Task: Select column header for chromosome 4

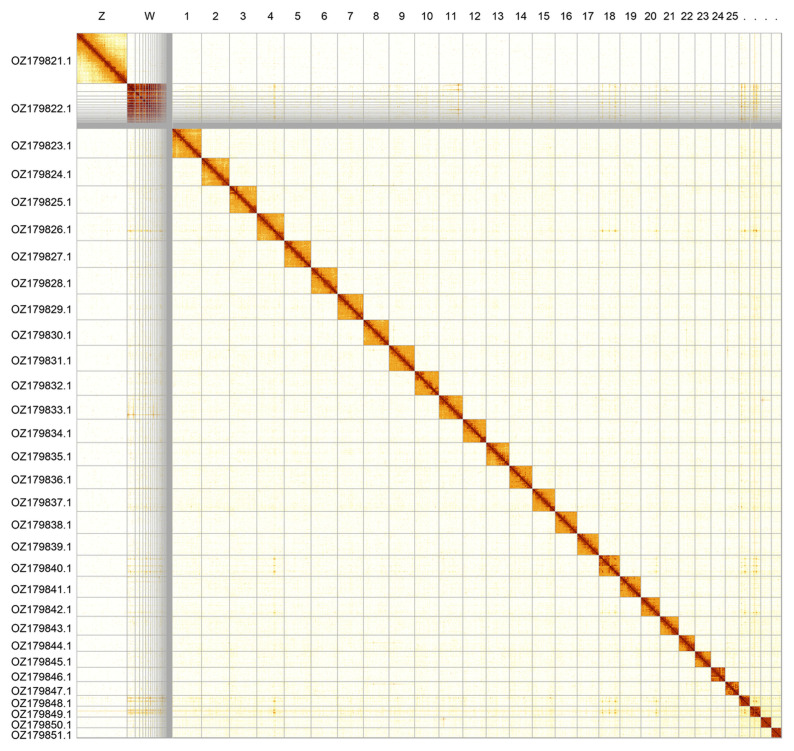Action: (271, 17)
